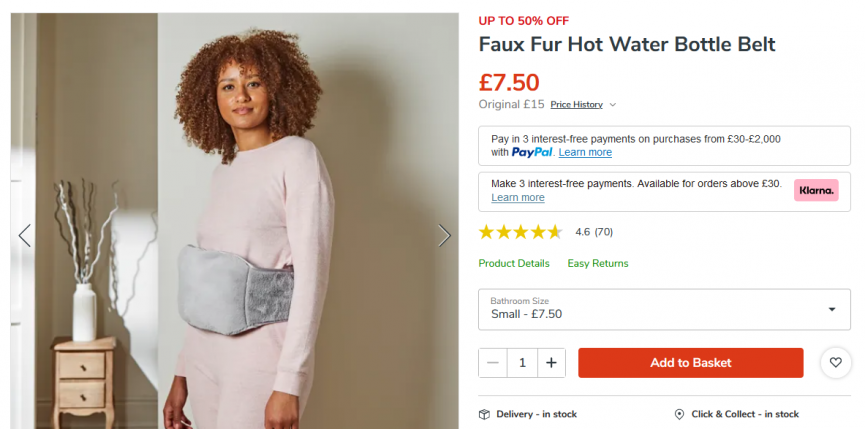Open the Easy Returns section
Image resolution: width=865 pixels, height=429 pixels.
click(598, 264)
